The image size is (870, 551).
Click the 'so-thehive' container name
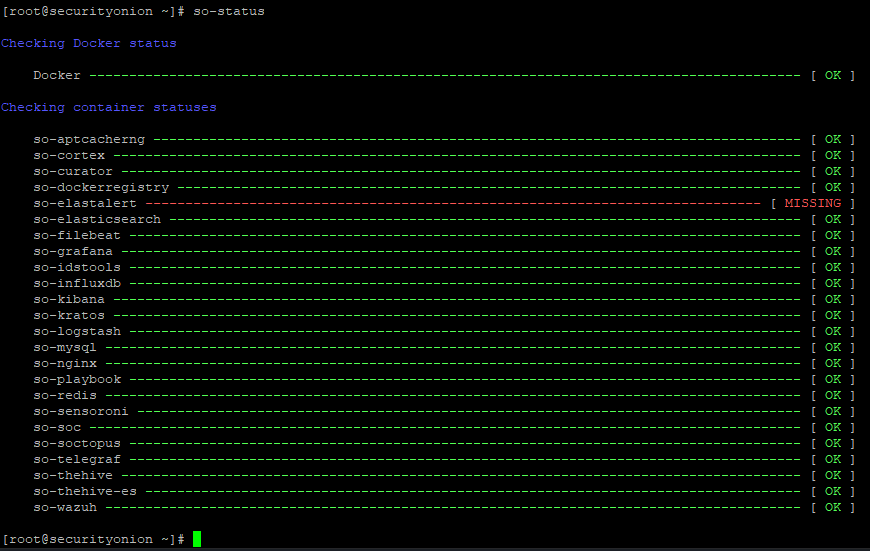(x=73, y=476)
